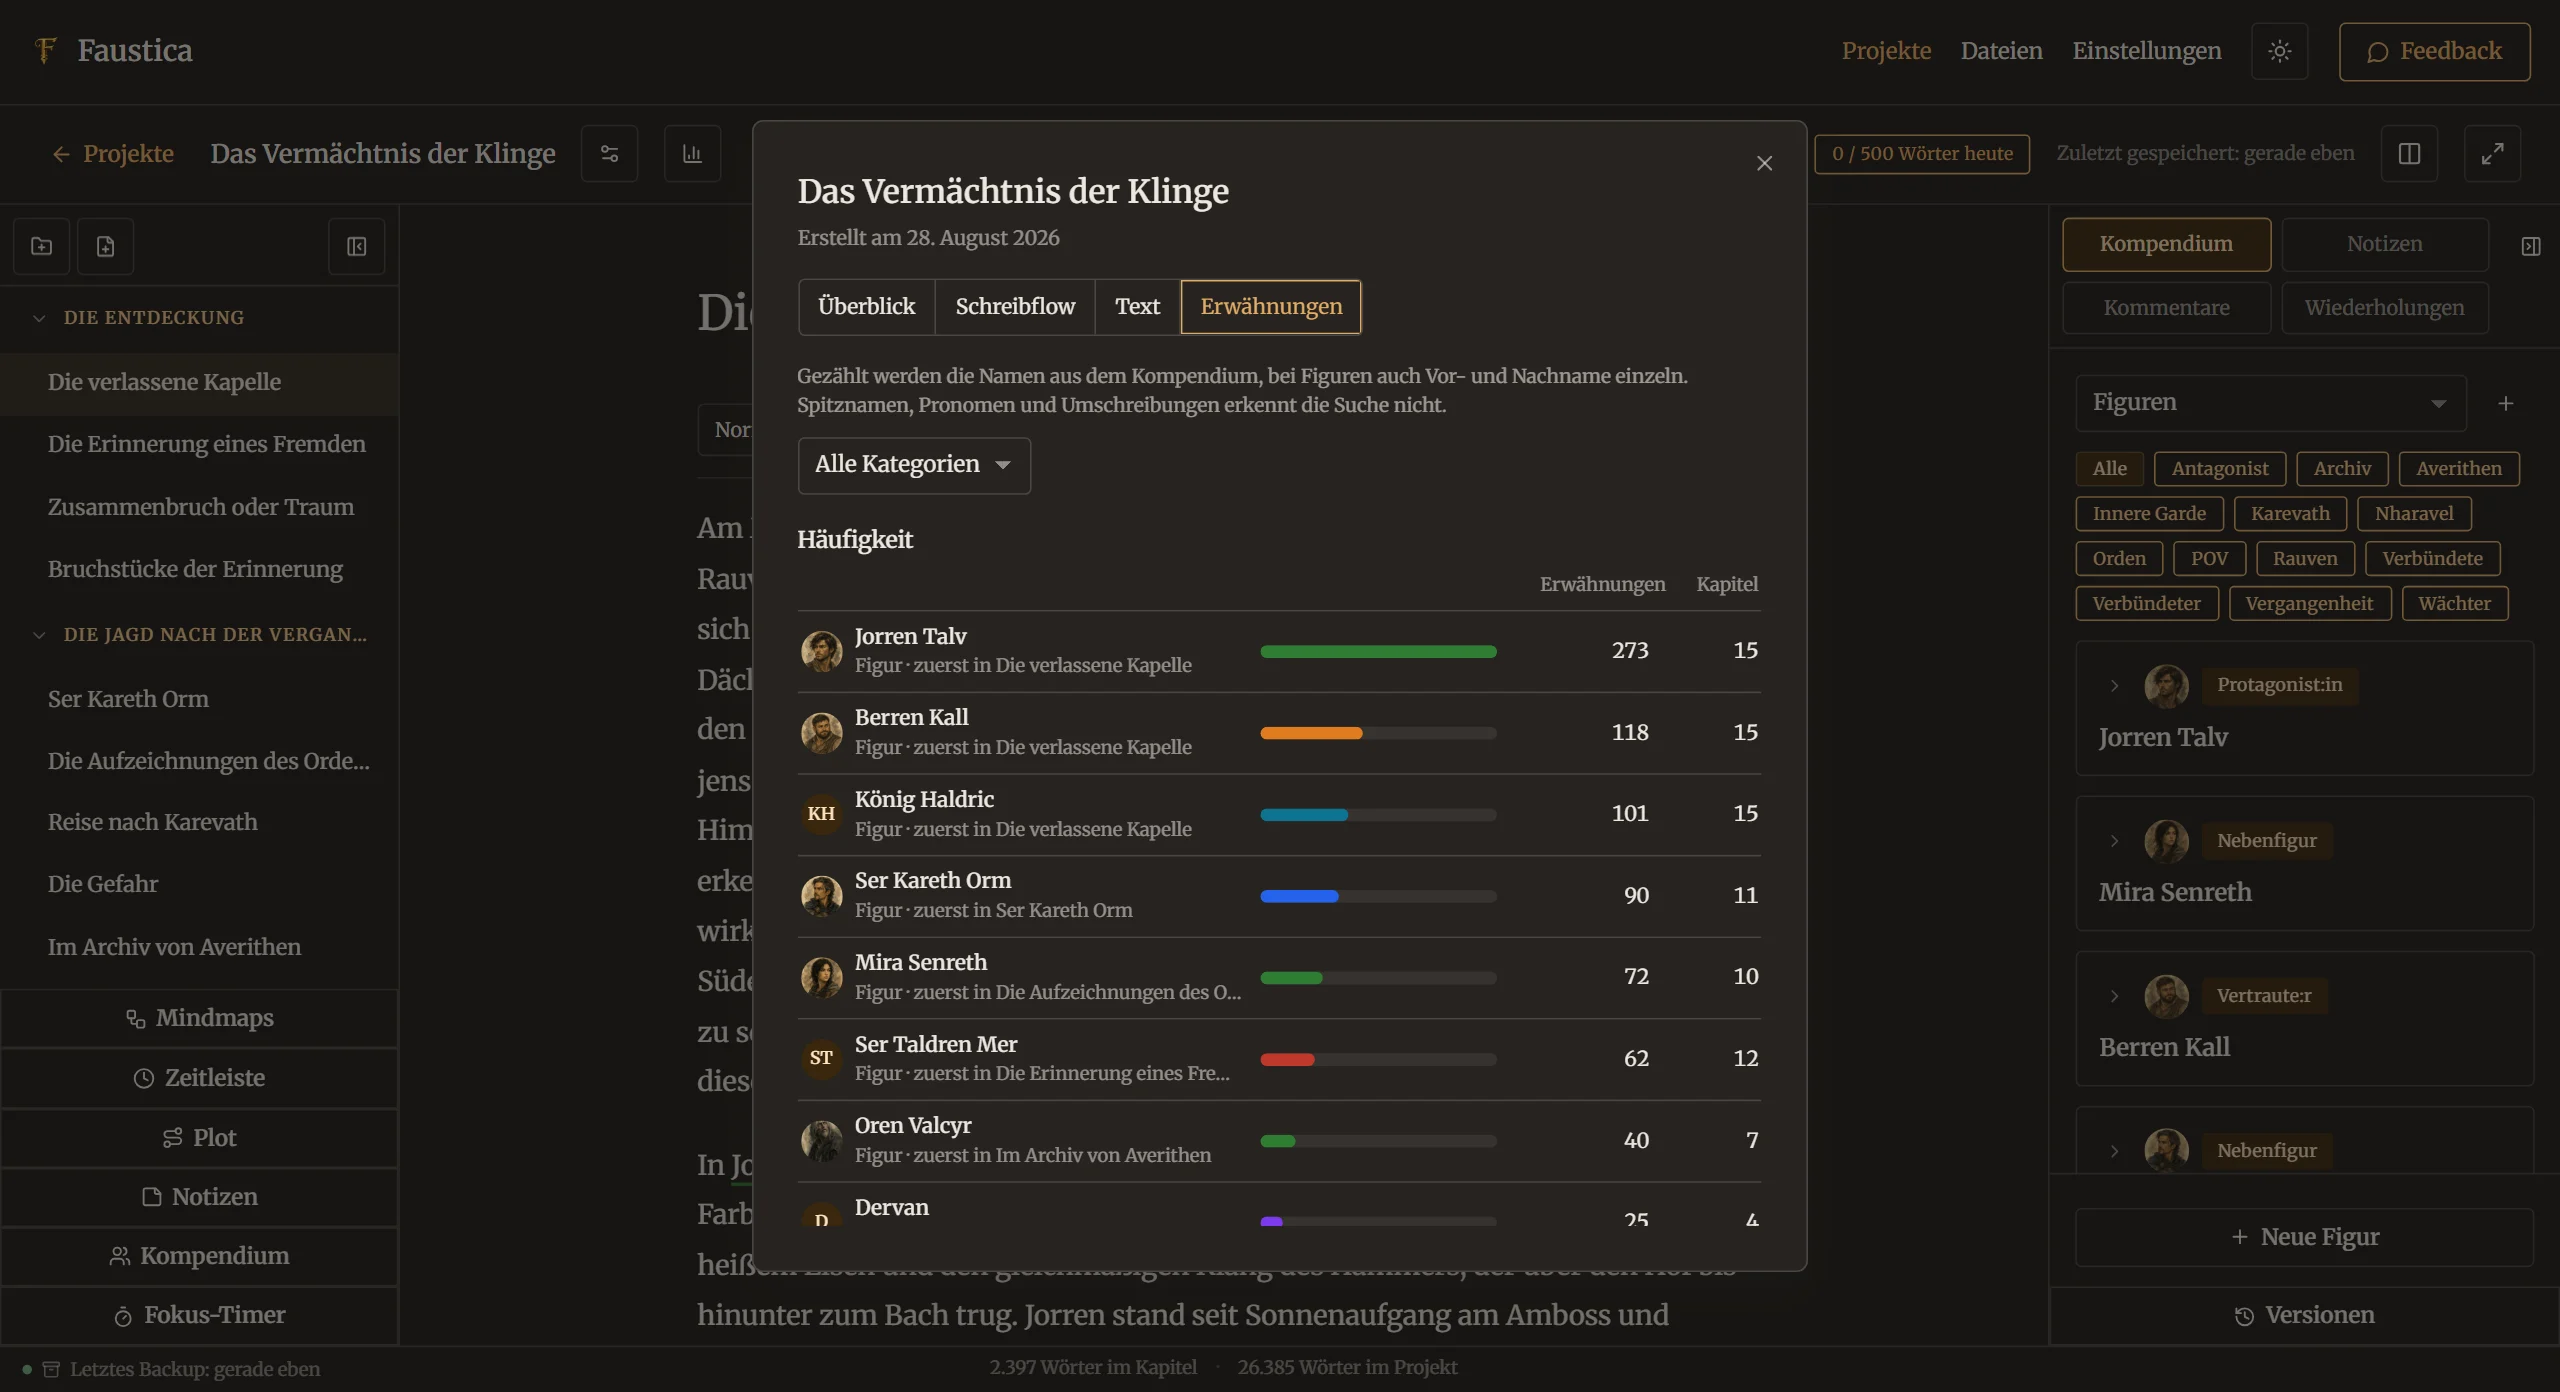Toggle light/dark theme sun icon
The image size is (2560, 1392).
[2279, 51]
